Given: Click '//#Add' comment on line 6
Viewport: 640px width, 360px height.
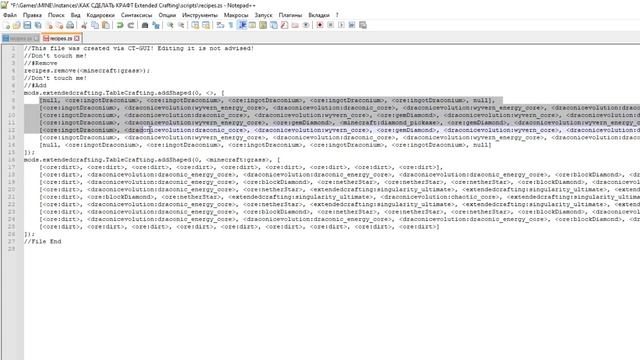Looking at the screenshot, I should (35, 86).
